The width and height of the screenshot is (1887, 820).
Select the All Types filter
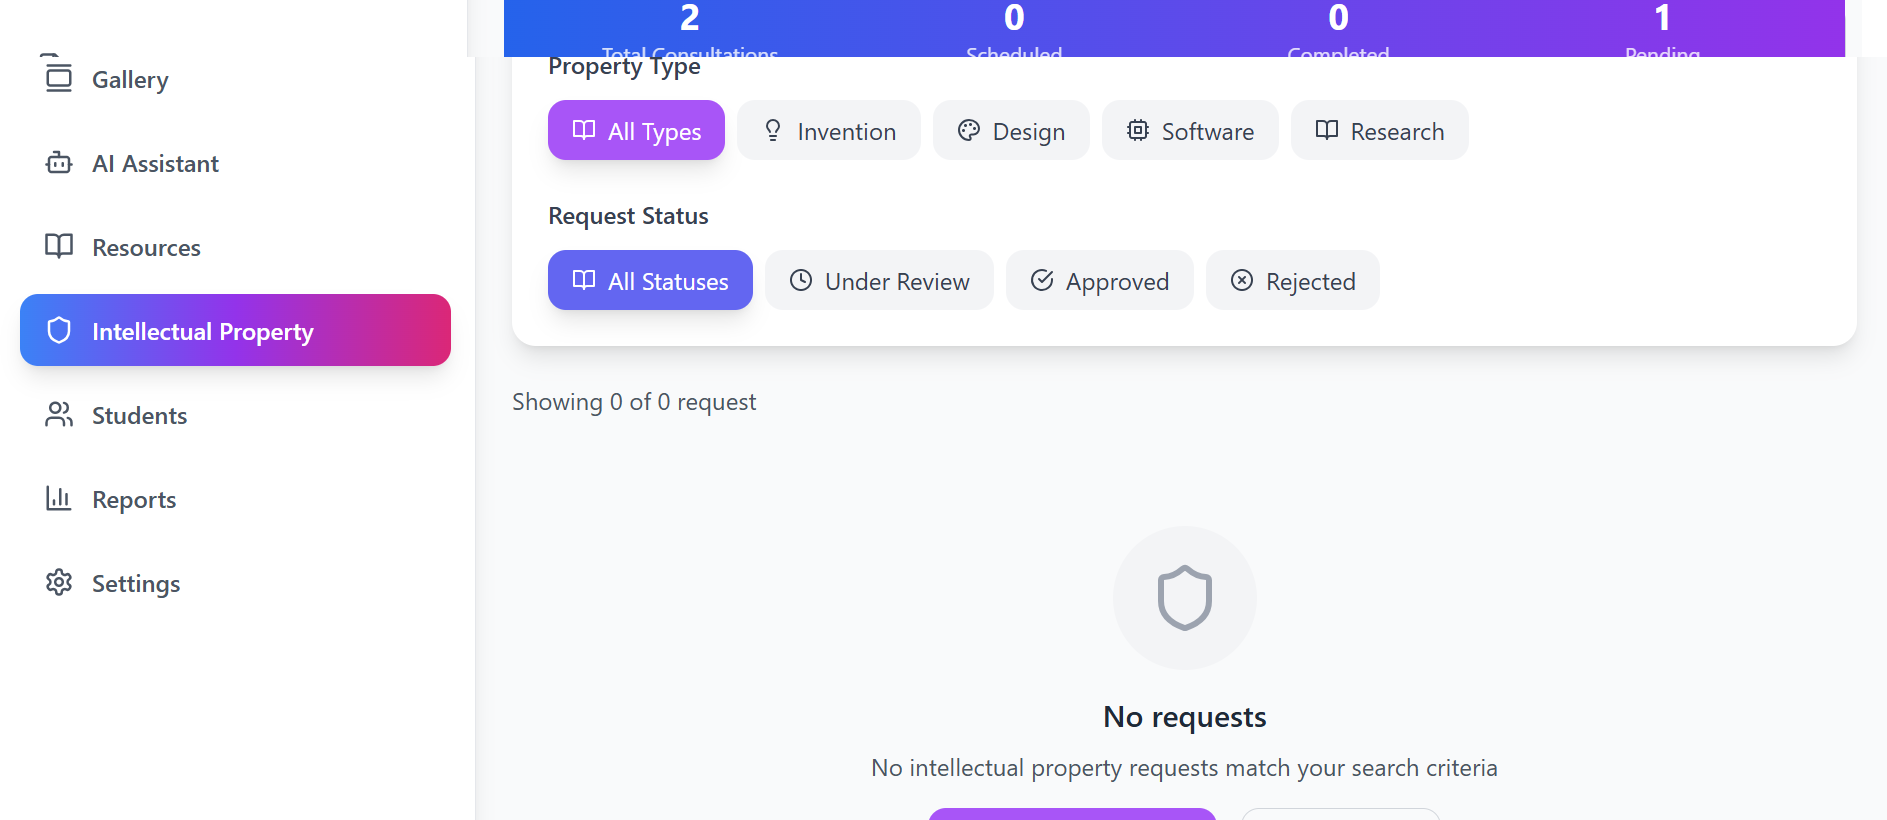click(x=636, y=130)
